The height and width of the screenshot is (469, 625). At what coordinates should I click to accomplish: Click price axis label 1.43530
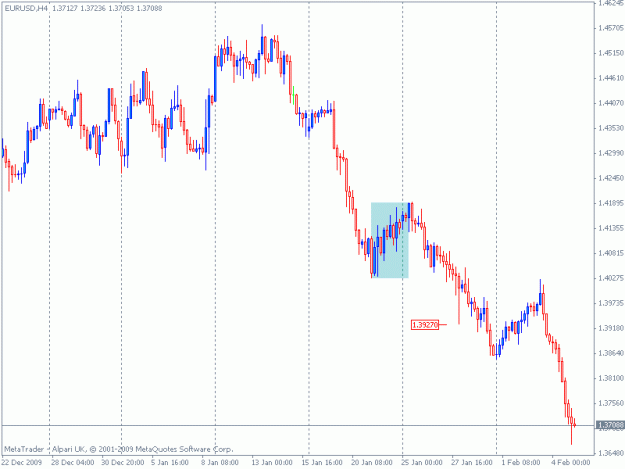[x=611, y=128]
